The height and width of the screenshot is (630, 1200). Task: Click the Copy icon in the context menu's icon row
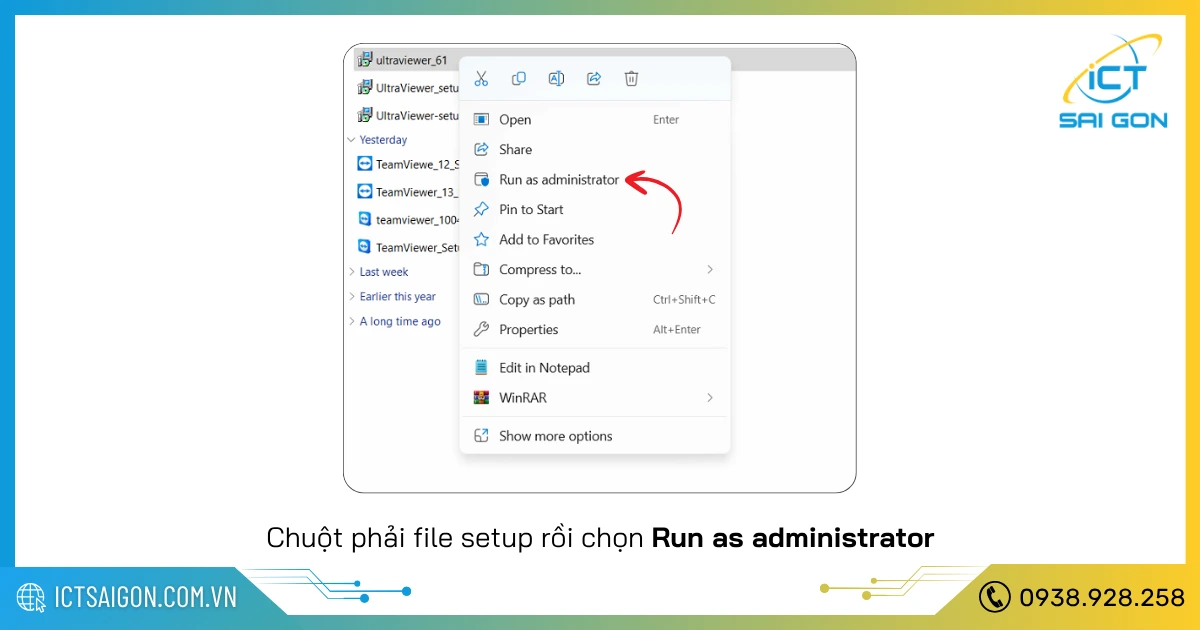click(519, 78)
